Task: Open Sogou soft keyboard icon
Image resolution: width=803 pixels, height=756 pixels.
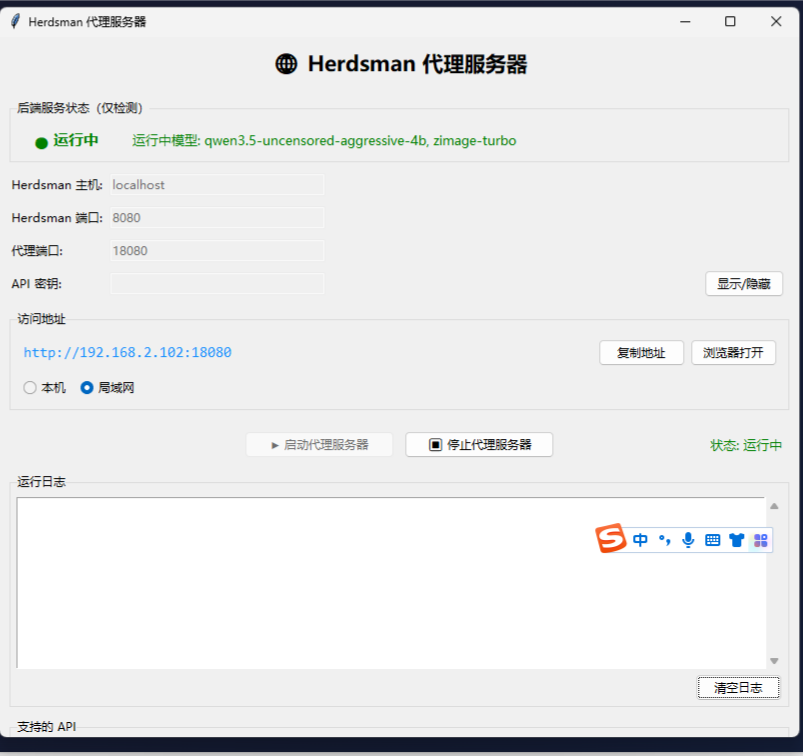Action: pos(712,540)
